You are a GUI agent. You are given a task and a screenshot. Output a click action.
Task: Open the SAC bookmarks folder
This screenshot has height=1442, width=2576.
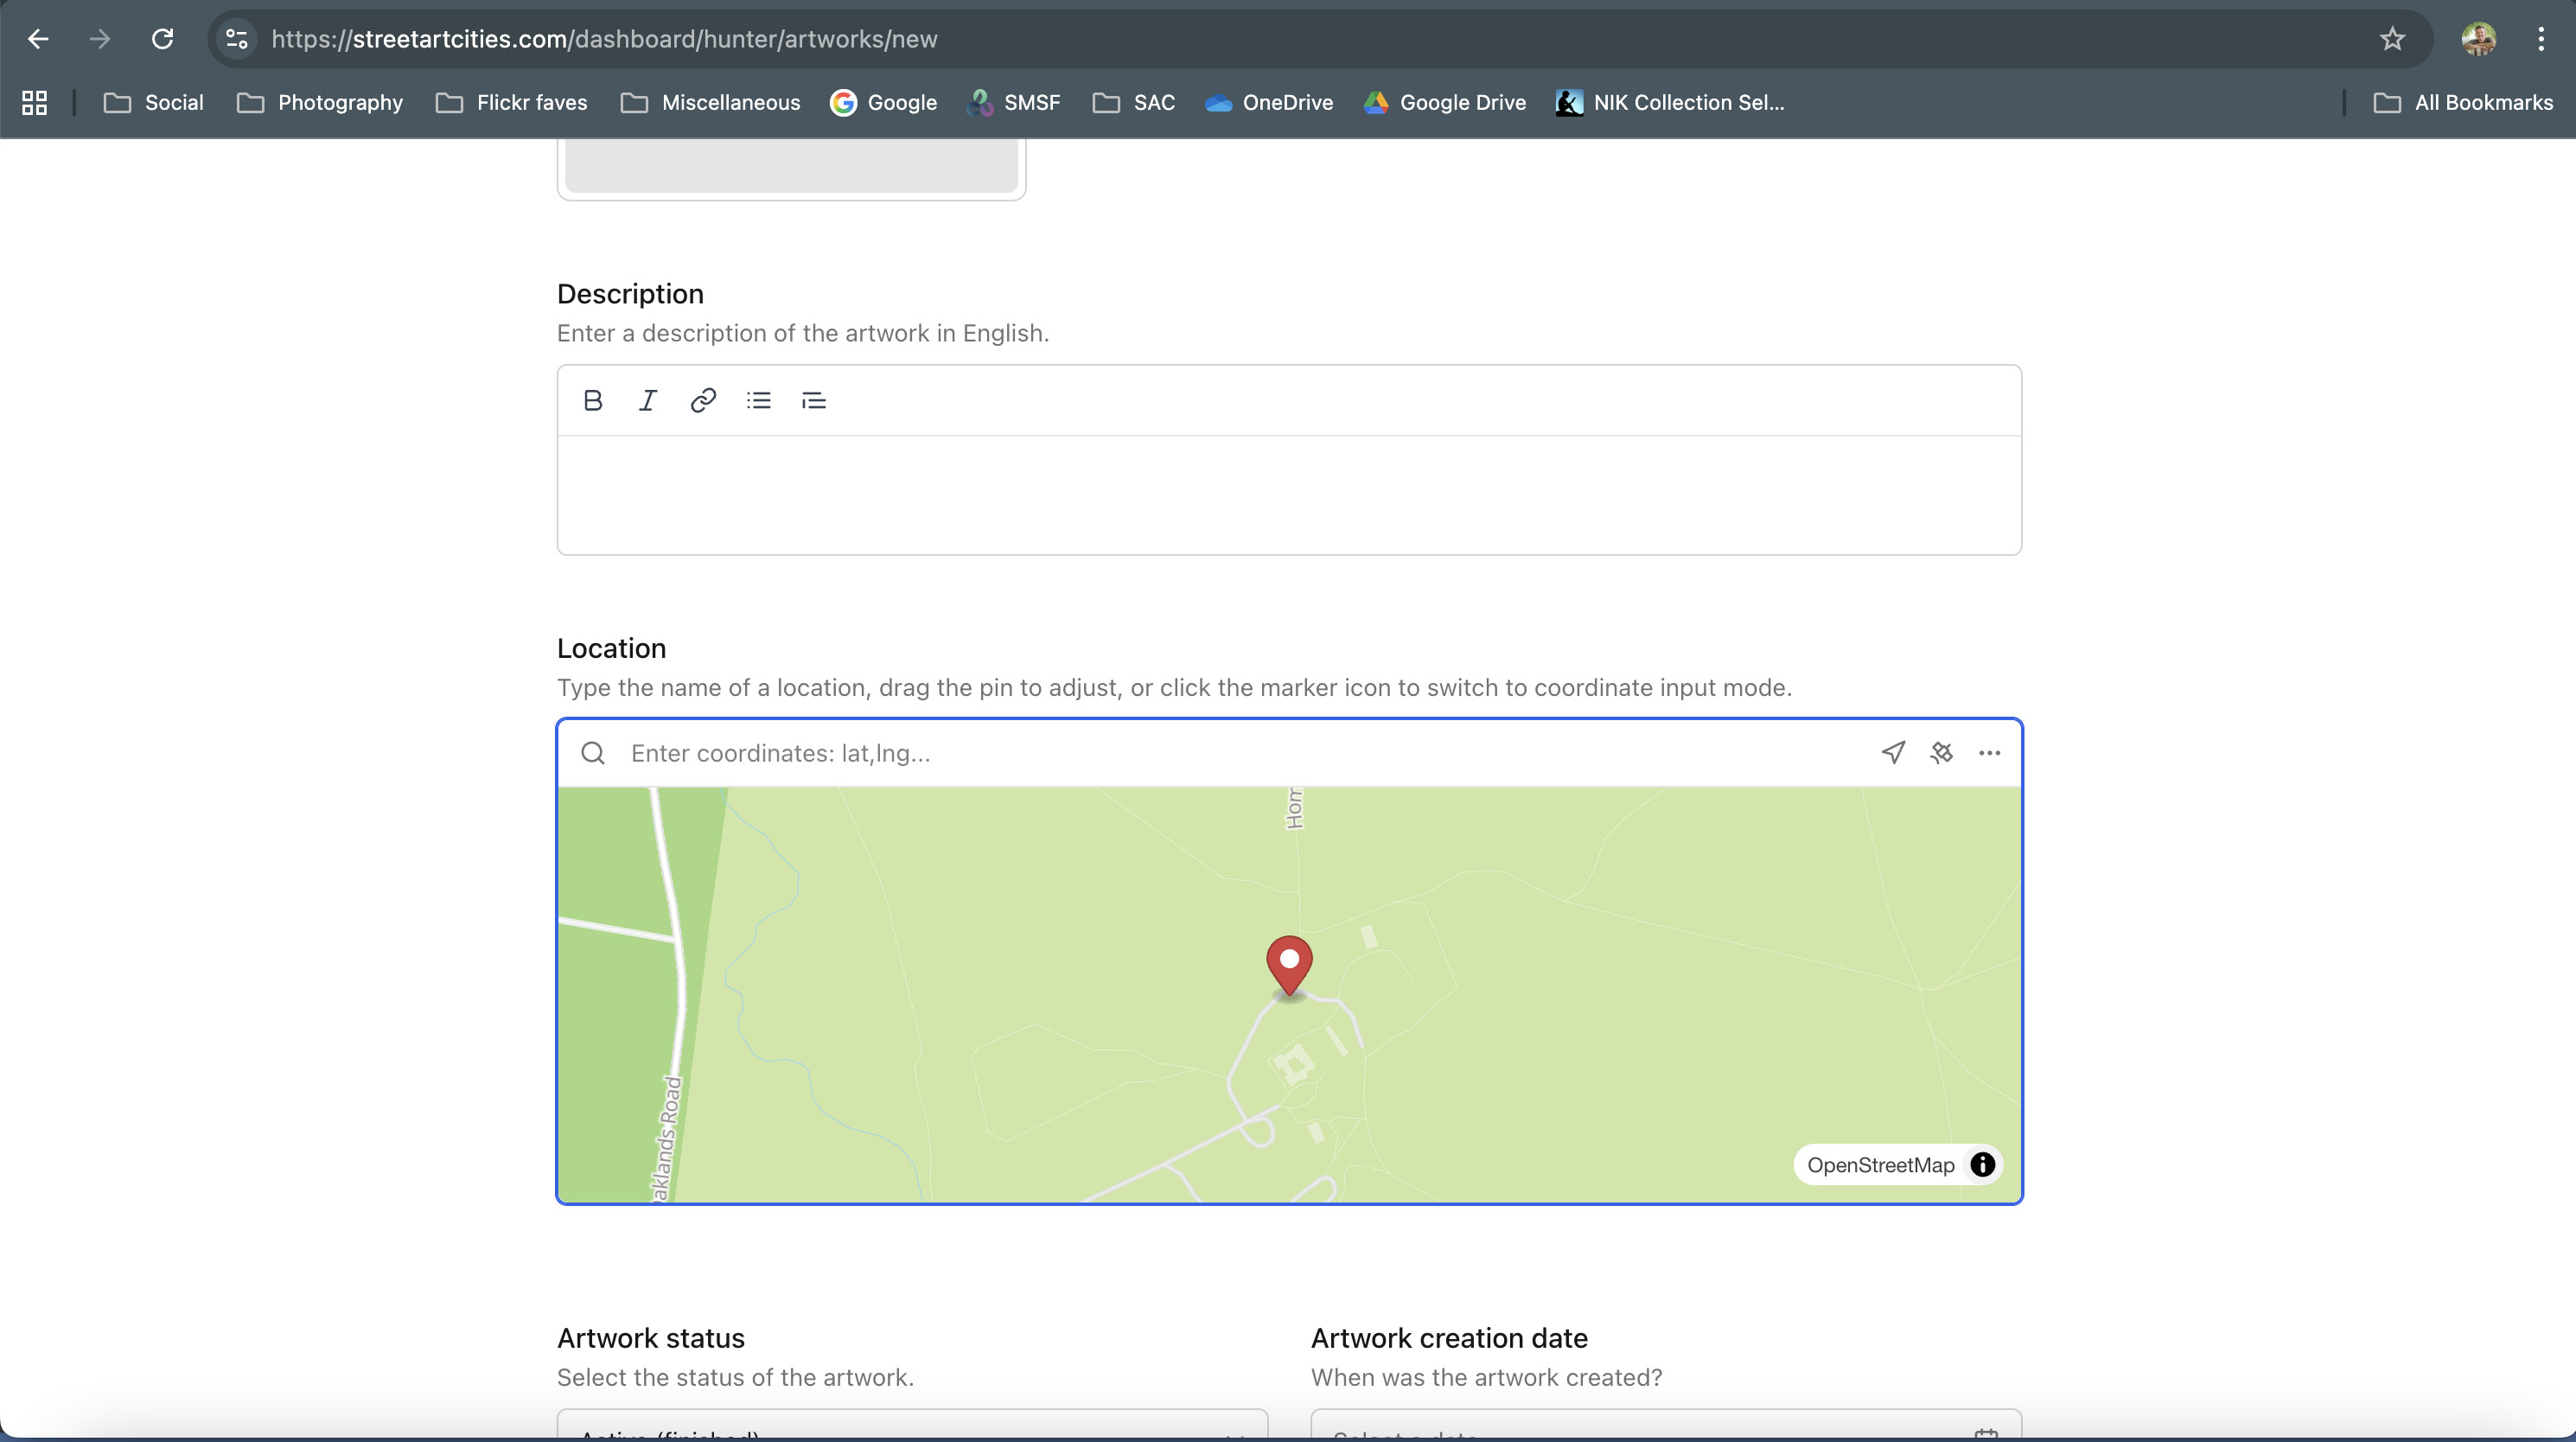pyautogui.click(x=1134, y=102)
